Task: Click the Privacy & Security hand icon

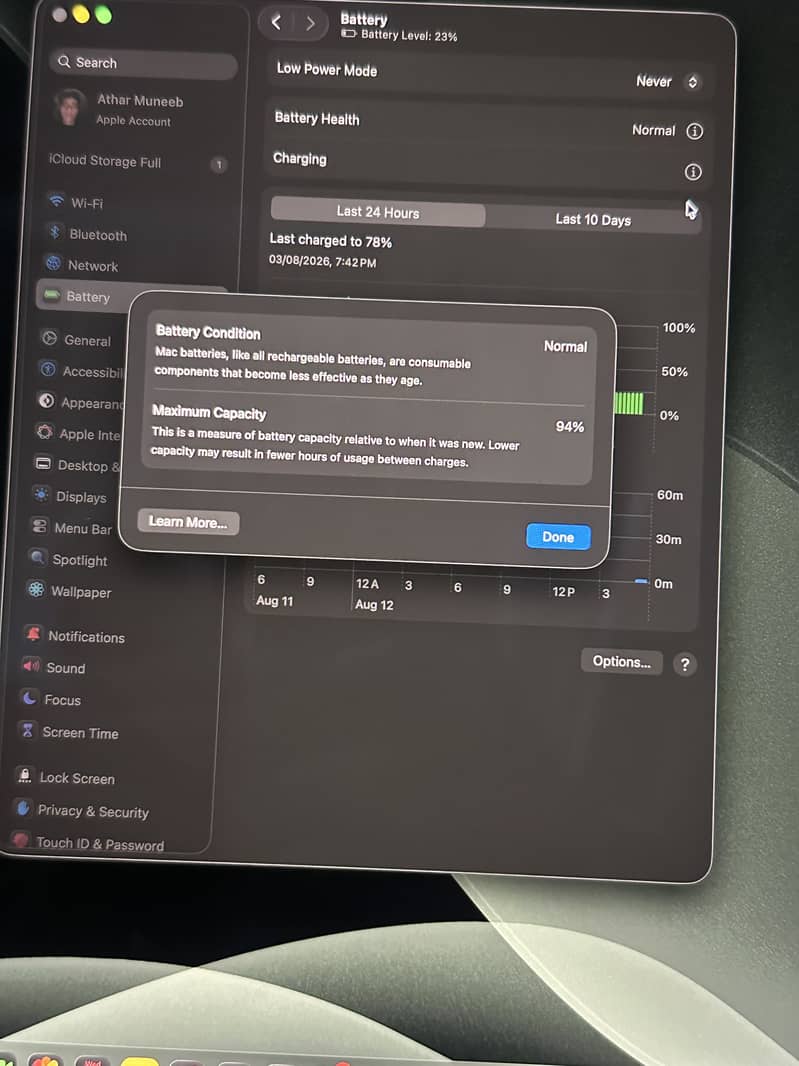Action: [23, 808]
